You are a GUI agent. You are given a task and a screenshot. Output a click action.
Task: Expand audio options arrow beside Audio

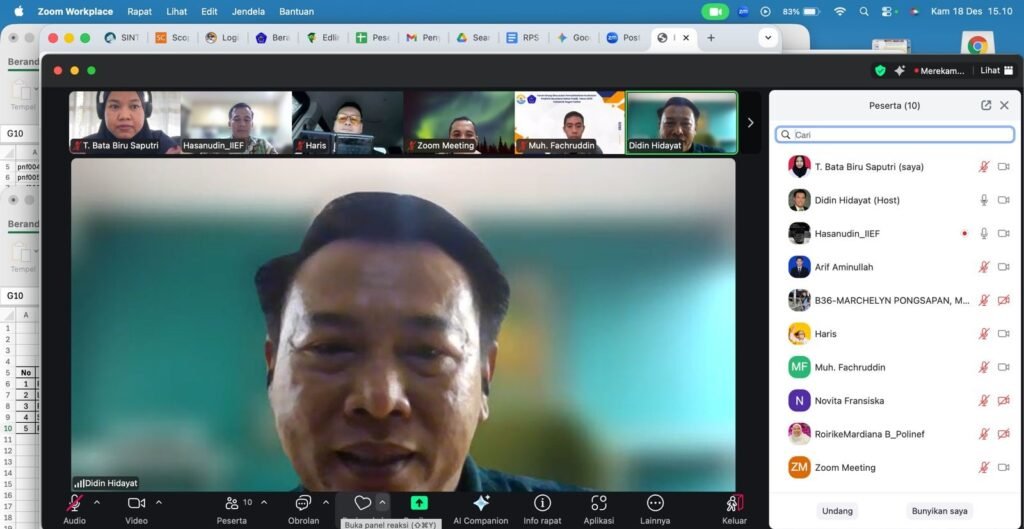pos(97,502)
